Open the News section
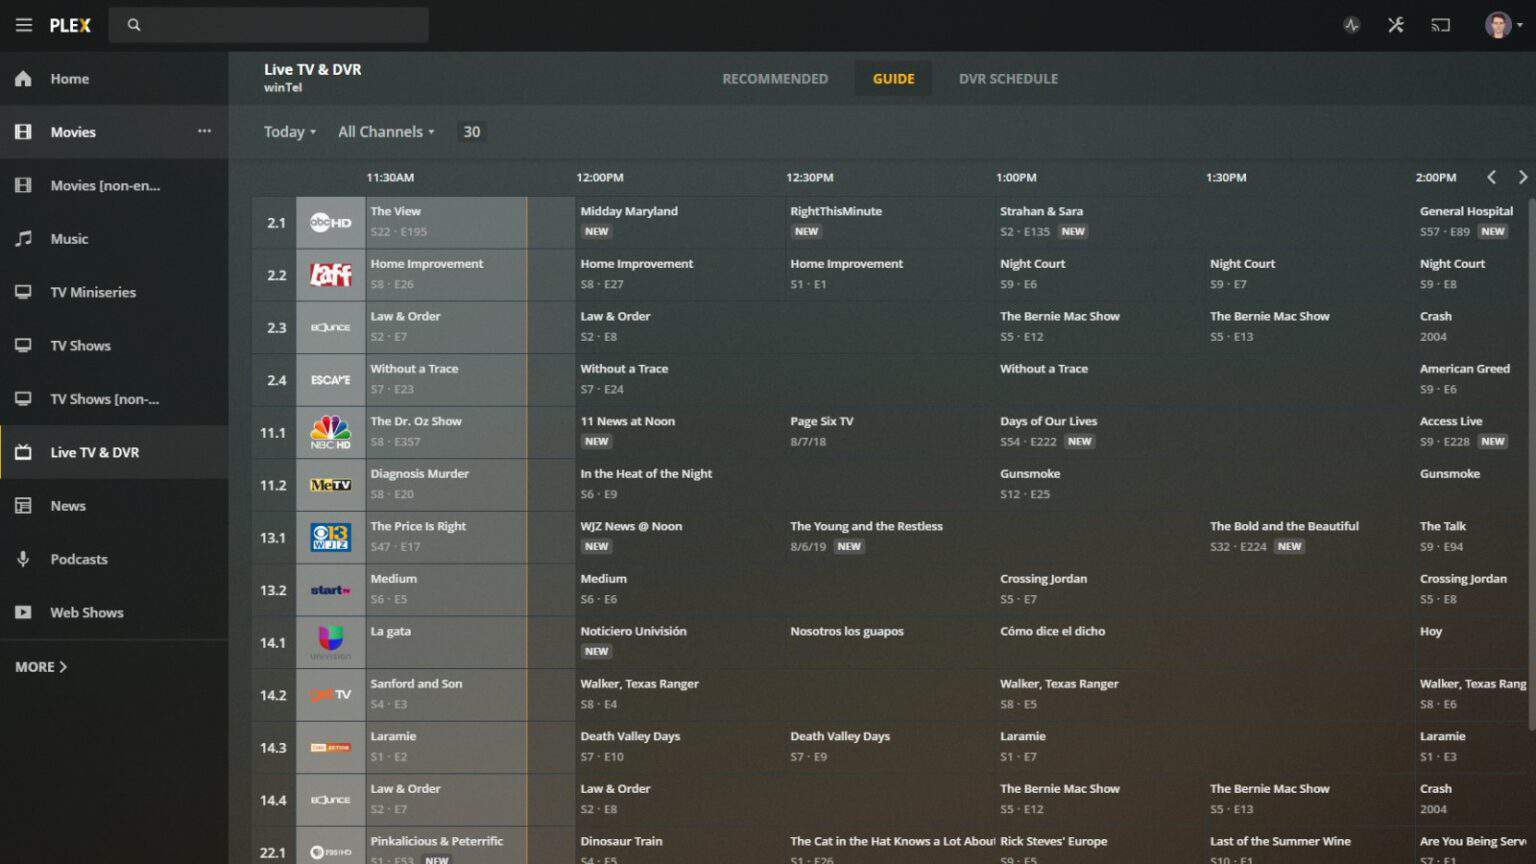Viewport: 1536px width, 864px height. point(68,505)
